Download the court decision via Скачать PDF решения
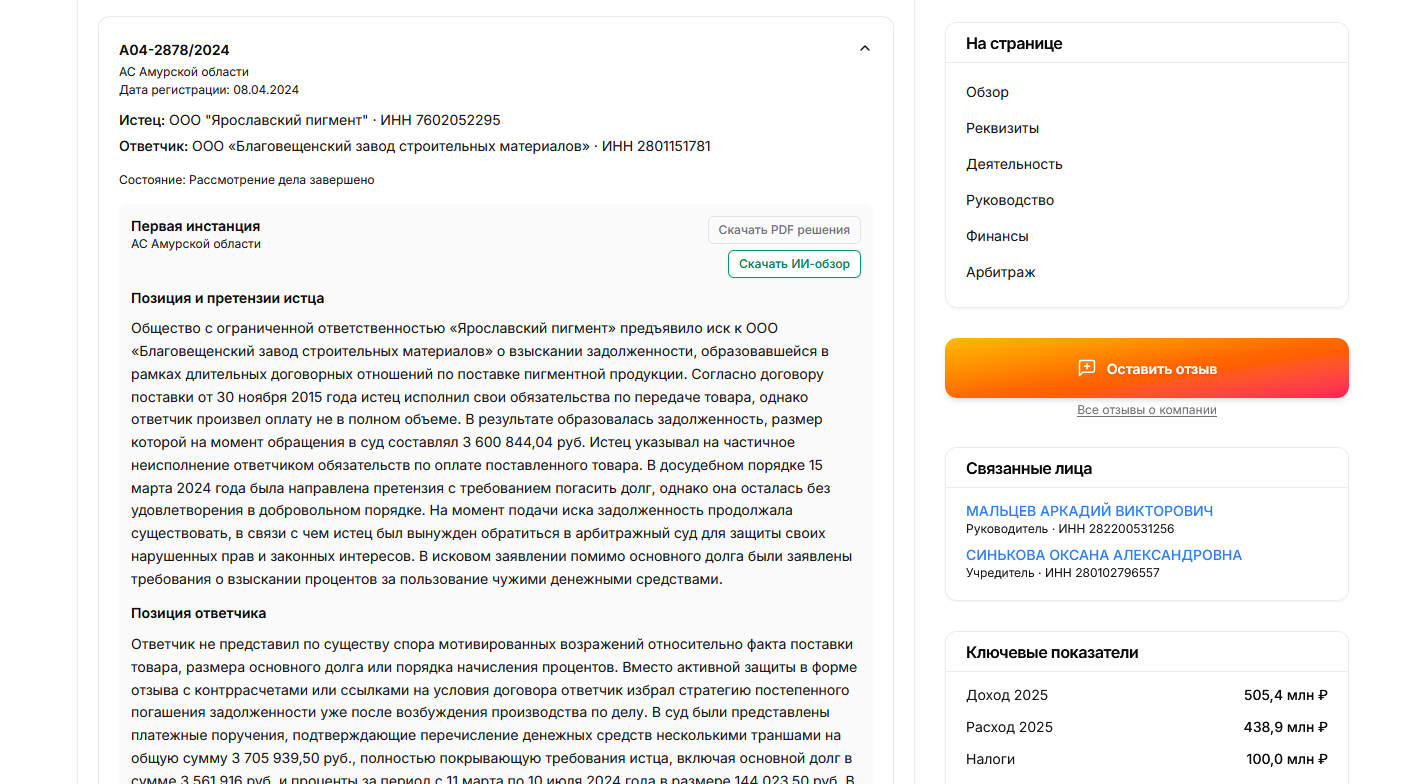 [x=784, y=230]
